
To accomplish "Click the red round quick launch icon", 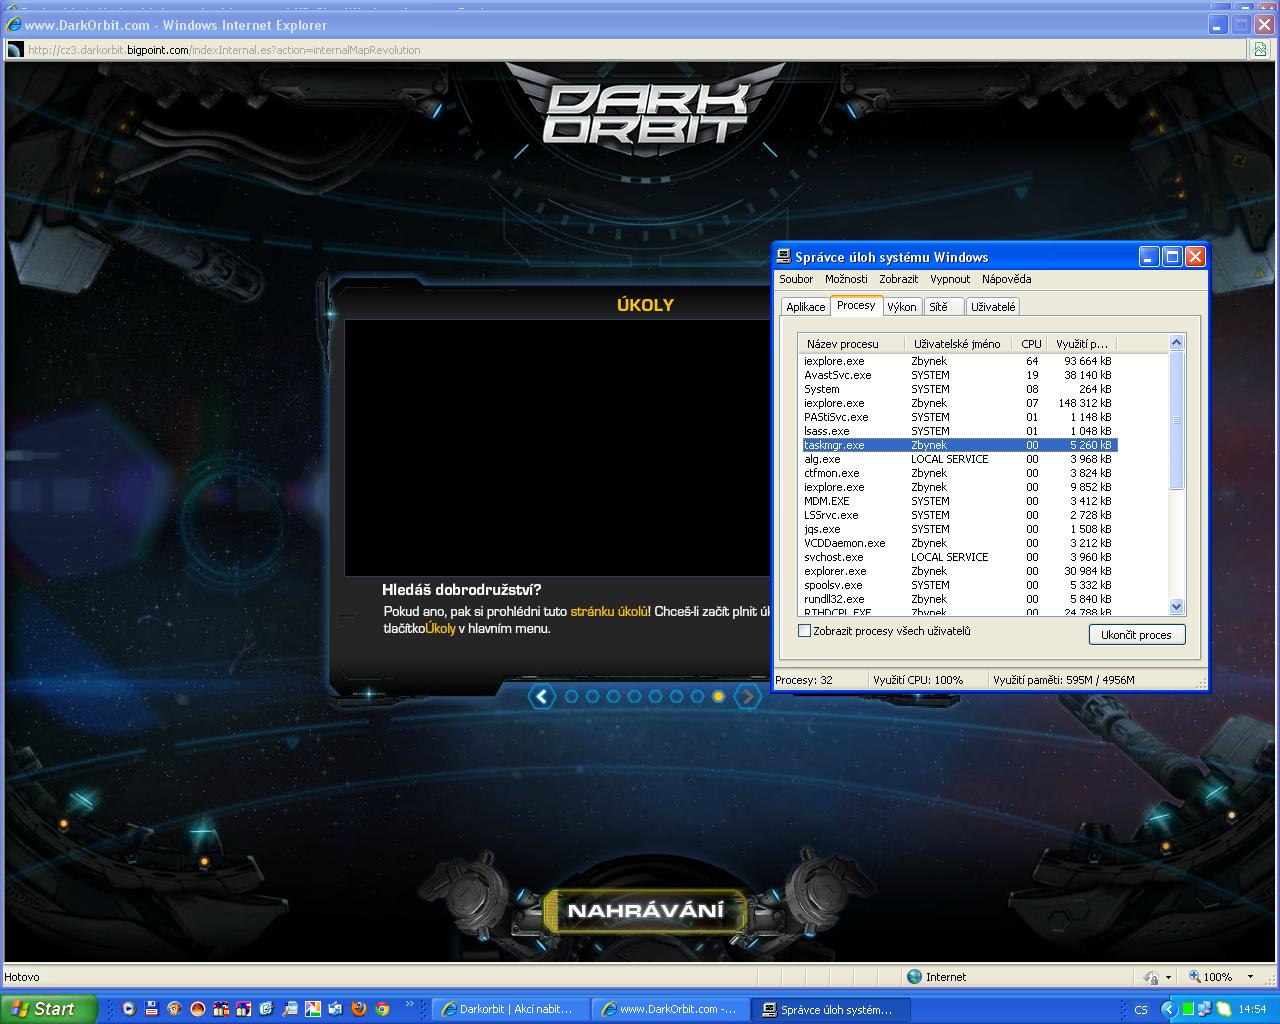I will click(198, 1009).
